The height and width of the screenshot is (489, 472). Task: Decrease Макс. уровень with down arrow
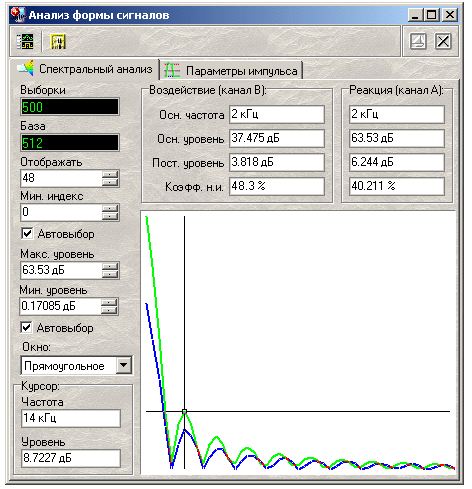(x=110, y=274)
